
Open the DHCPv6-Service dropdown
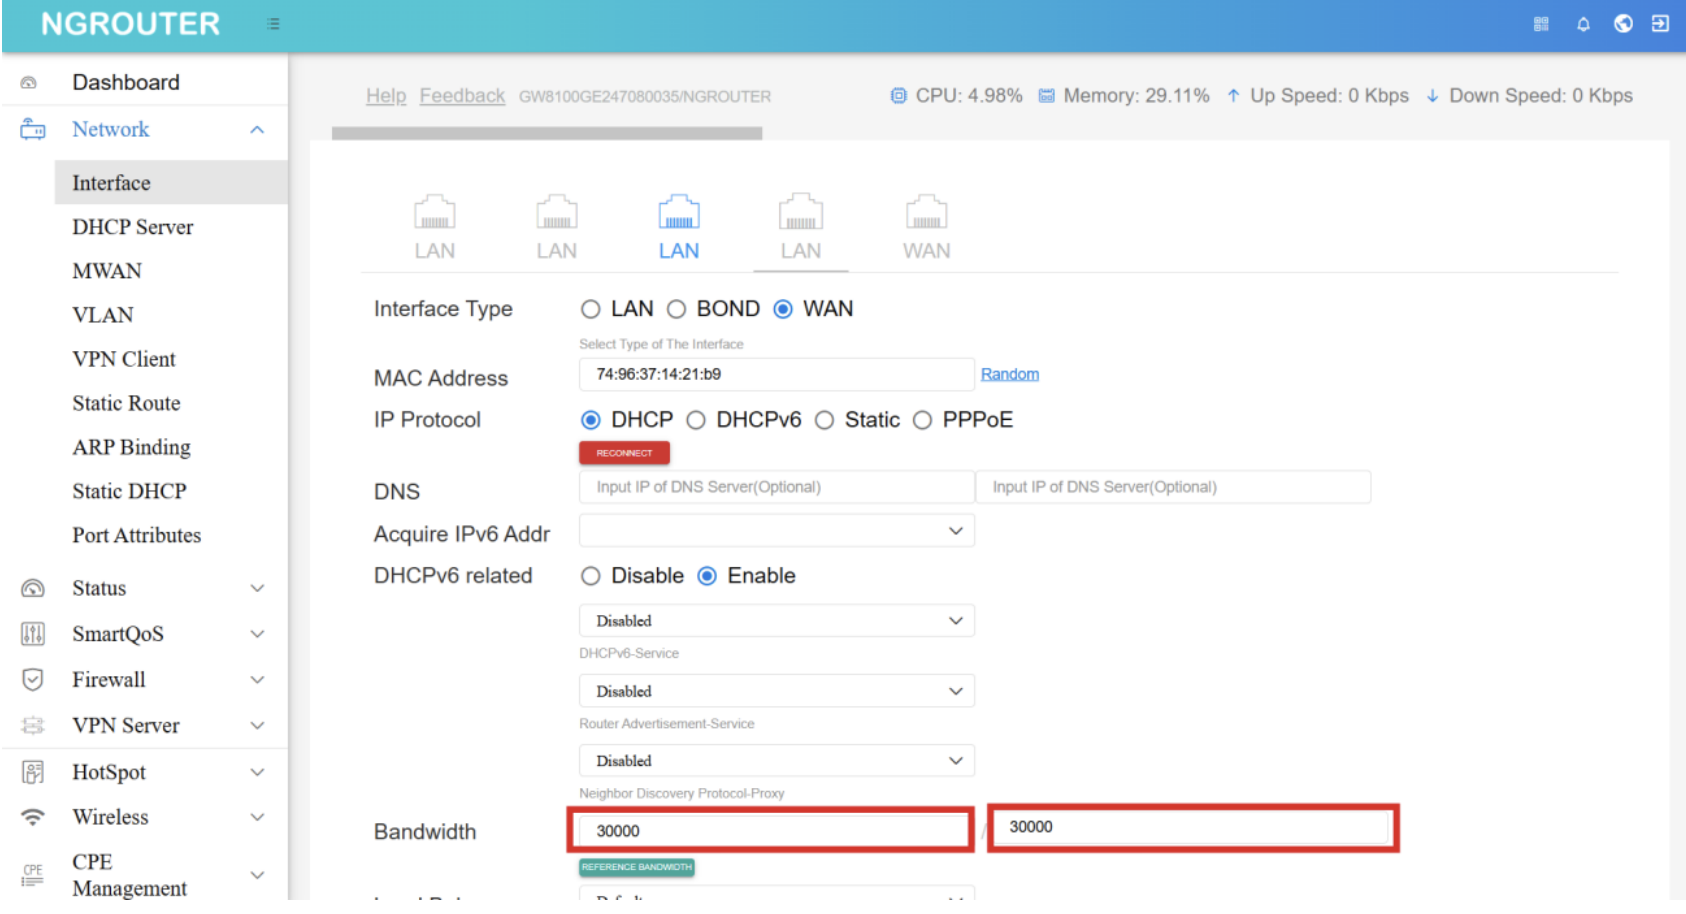[x=776, y=621]
